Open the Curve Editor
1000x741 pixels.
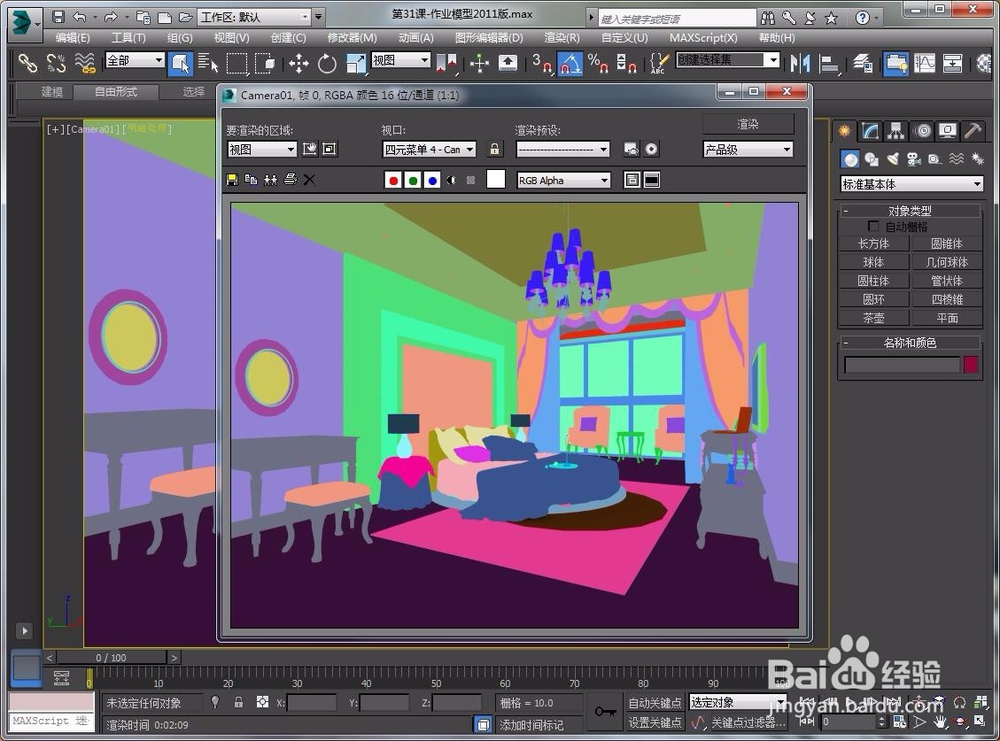click(924, 63)
